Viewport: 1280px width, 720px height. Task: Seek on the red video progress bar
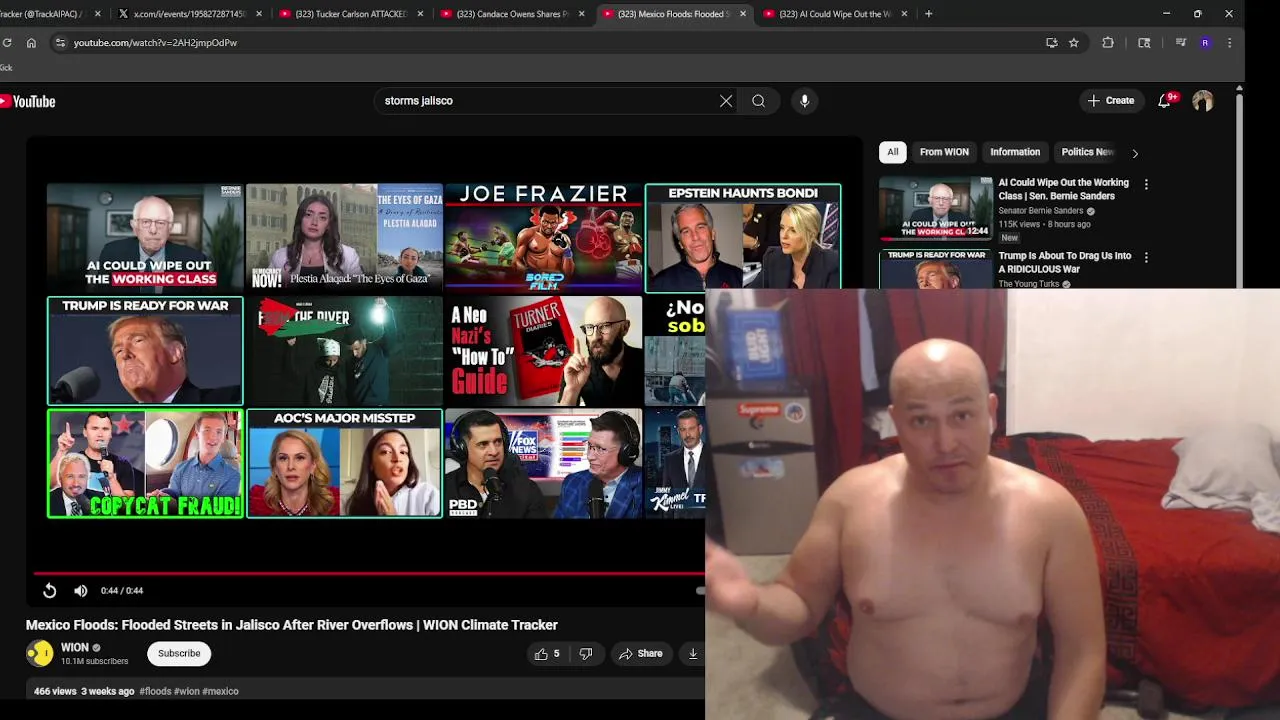[x=368, y=574]
